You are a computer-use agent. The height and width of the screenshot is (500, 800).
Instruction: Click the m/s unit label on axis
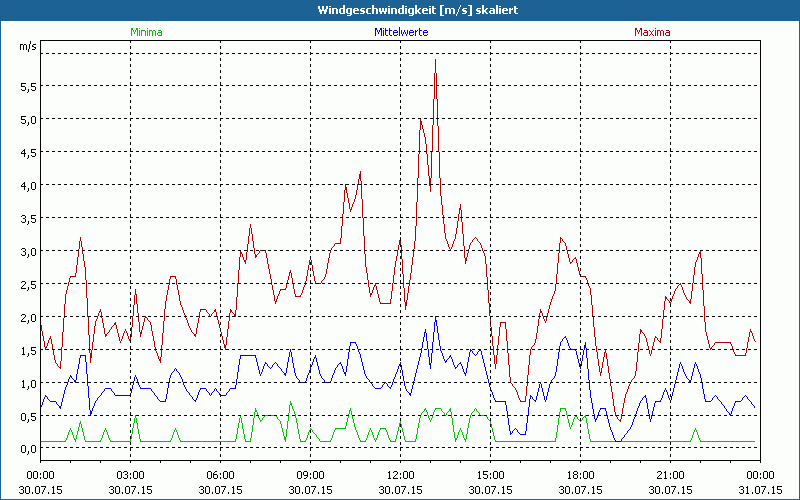click(x=27, y=46)
